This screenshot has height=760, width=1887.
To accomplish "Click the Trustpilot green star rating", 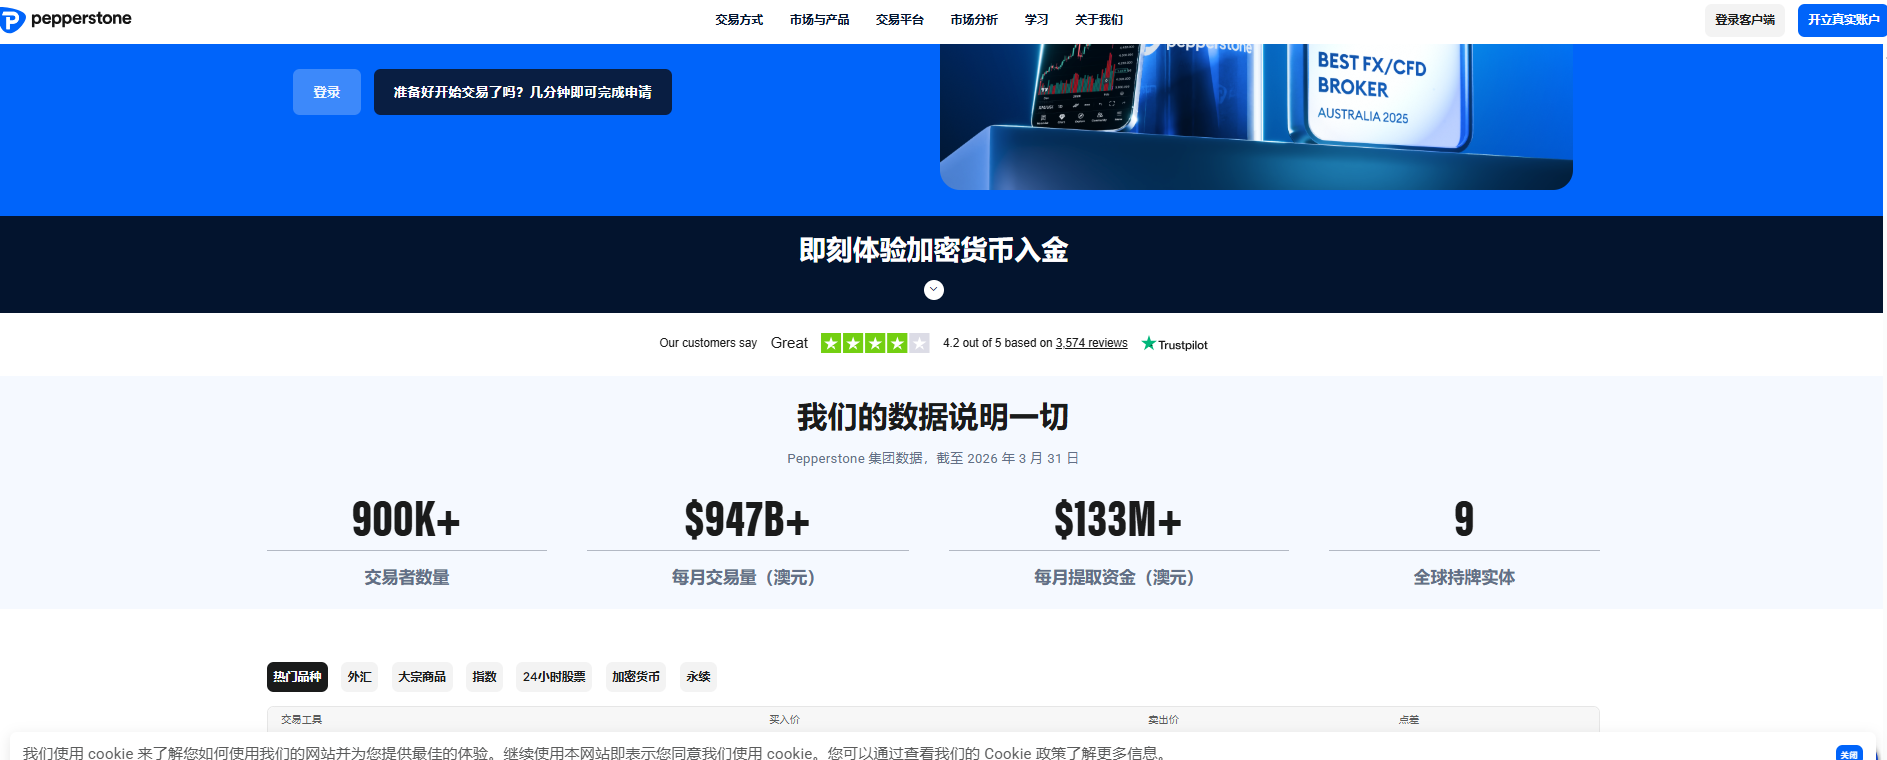I will tap(875, 343).
